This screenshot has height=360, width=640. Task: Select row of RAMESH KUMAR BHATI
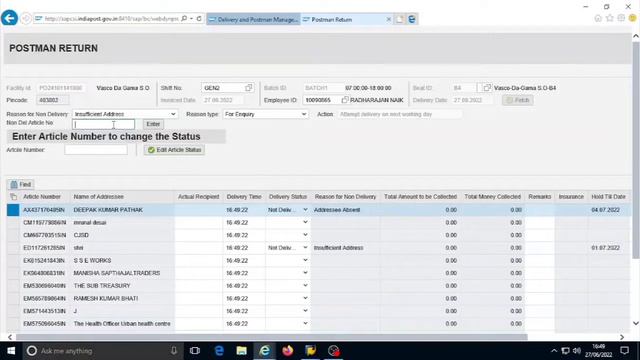click(13, 298)
